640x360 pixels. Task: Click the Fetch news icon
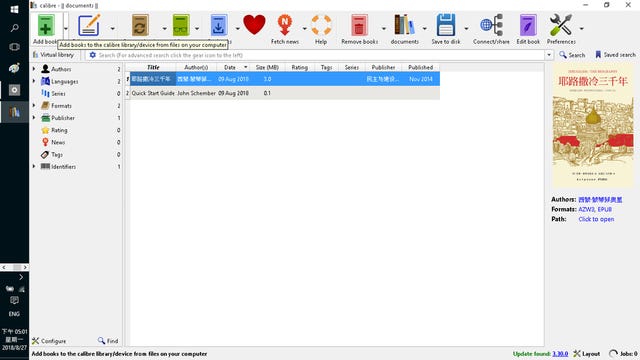[285, 25]
